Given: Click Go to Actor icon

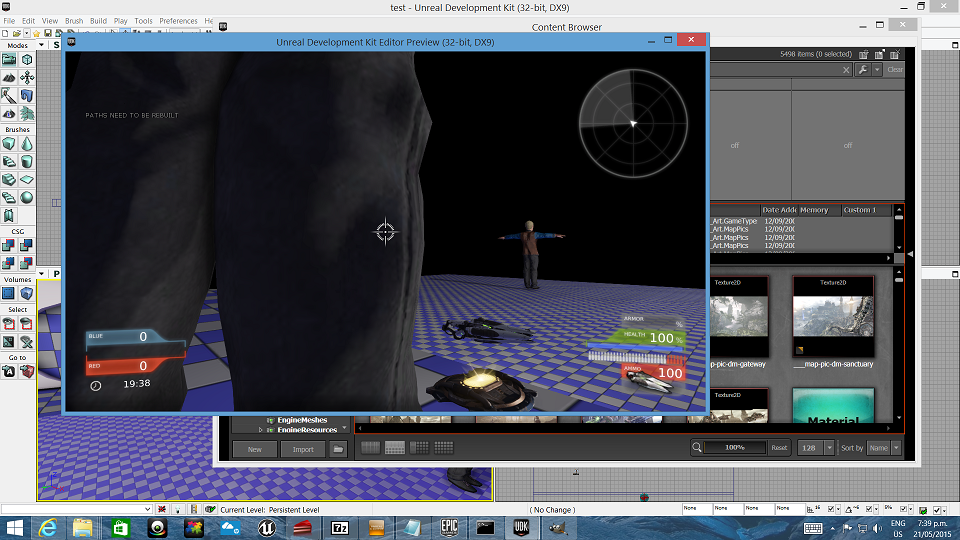Looking at the screenshot, I should pyautogui.click(x=9, y=372).
